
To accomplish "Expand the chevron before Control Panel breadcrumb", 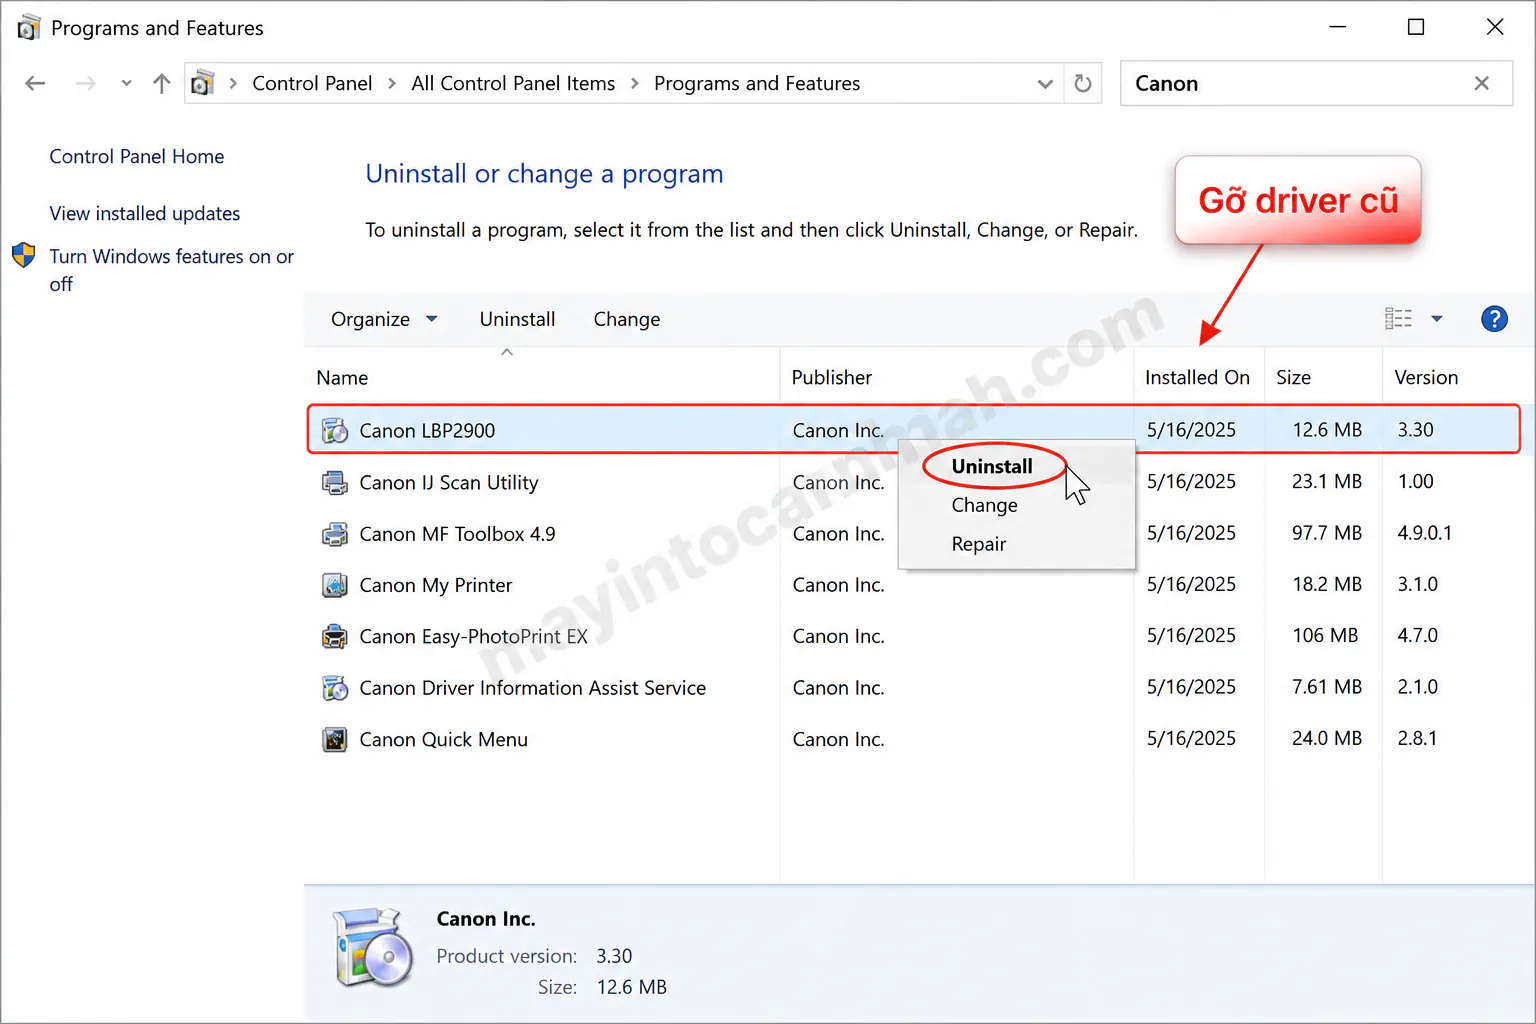I will click(x=233, y=83).
